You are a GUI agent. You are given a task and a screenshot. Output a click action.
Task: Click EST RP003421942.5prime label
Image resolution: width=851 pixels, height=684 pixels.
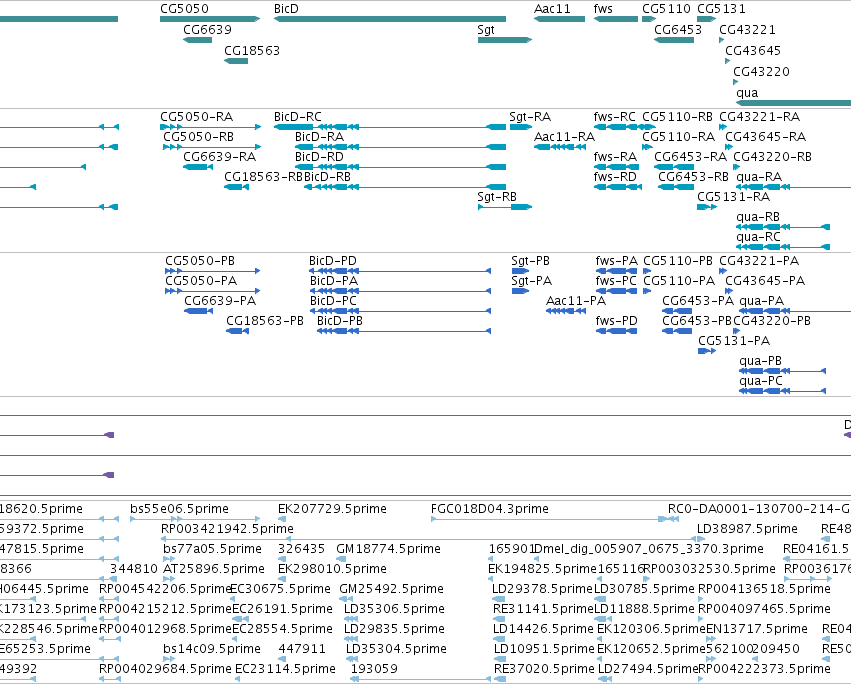point(227,529)
